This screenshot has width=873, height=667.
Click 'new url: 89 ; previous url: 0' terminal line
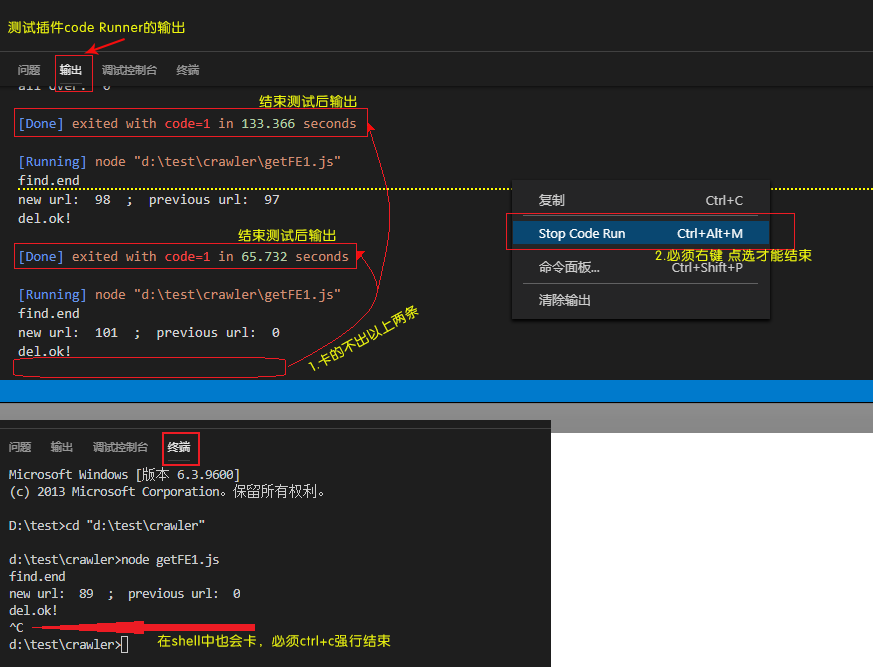(125, 594)
